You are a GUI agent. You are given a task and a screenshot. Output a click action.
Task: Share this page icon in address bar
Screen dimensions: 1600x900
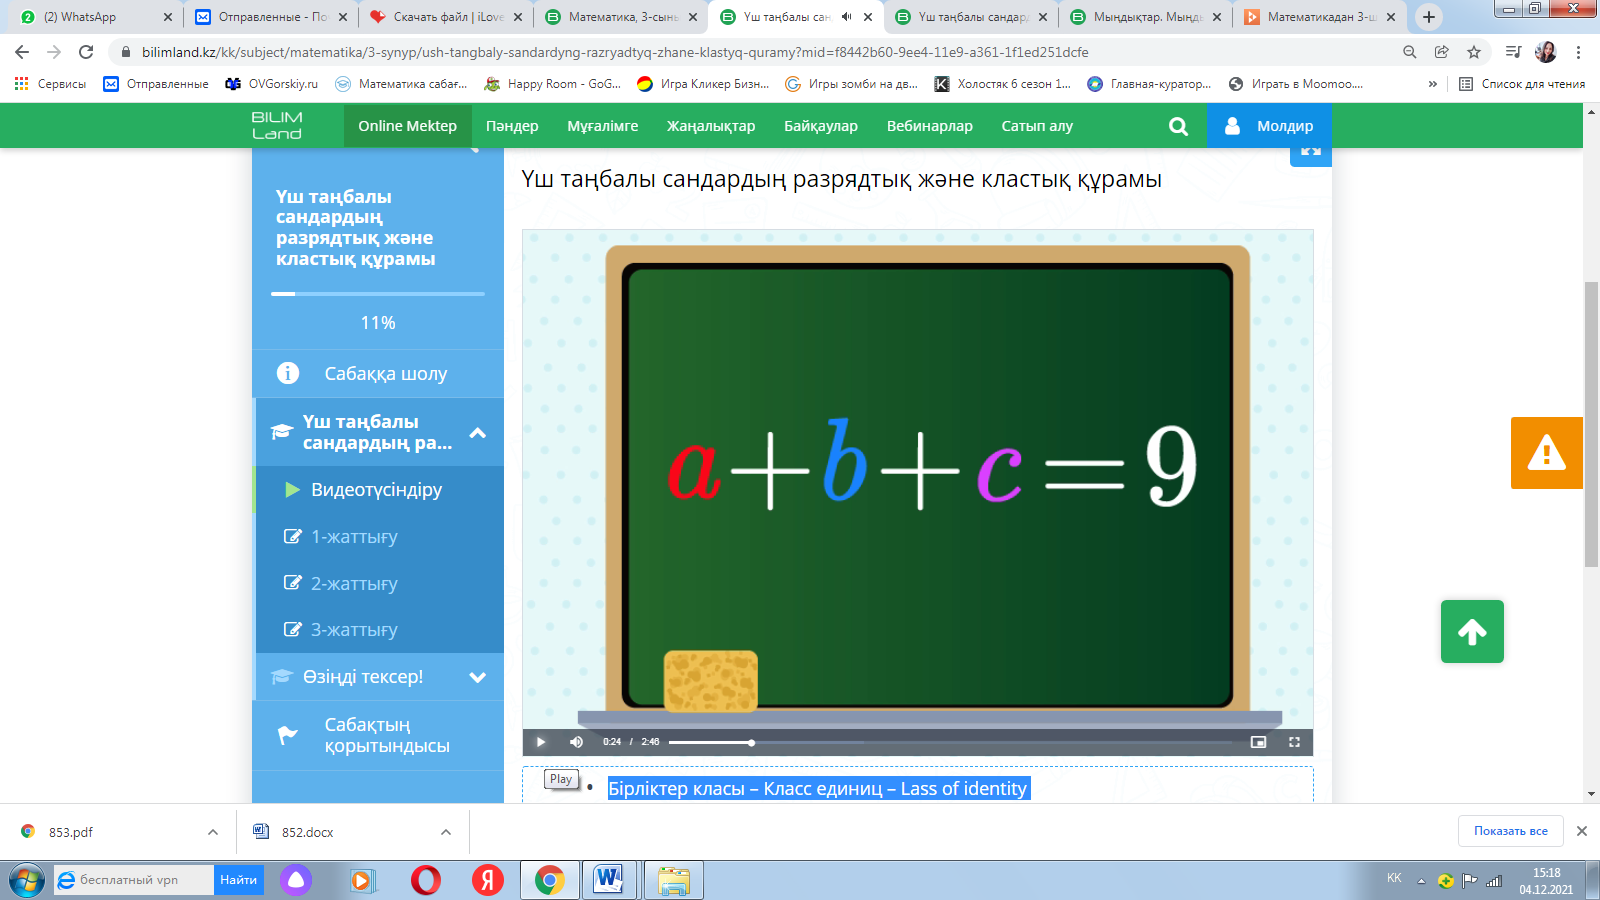tap(1442, 52)
